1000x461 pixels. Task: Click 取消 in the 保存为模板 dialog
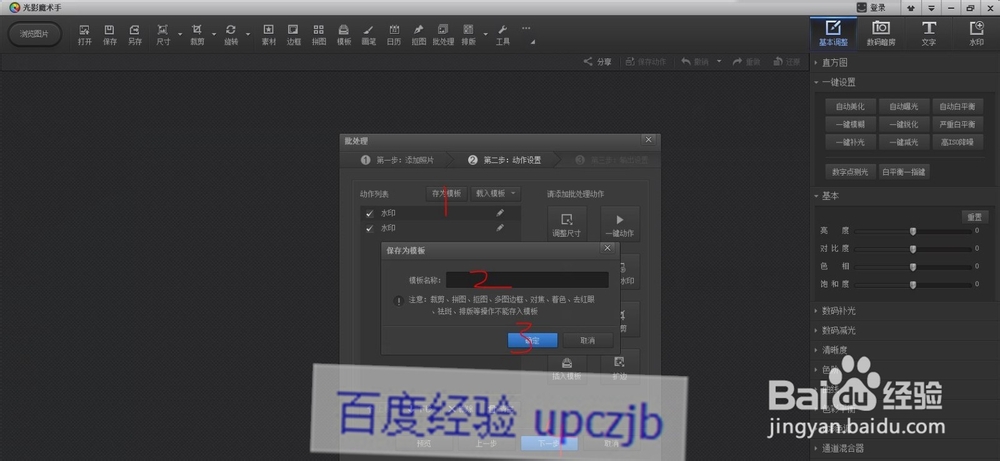coord(588,340)
